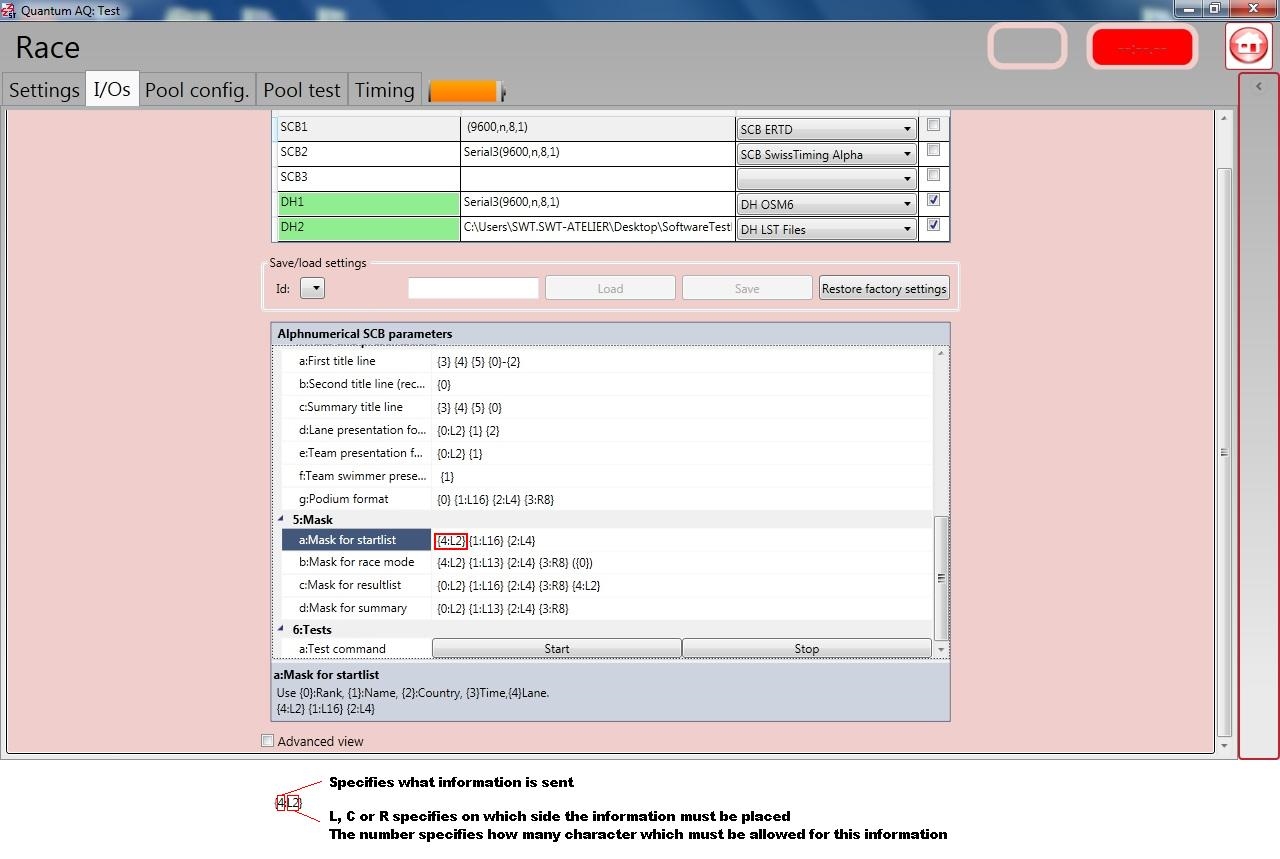Click the Stop test command button
This screenshot has height=859, width=1280.
coord(806,649)
